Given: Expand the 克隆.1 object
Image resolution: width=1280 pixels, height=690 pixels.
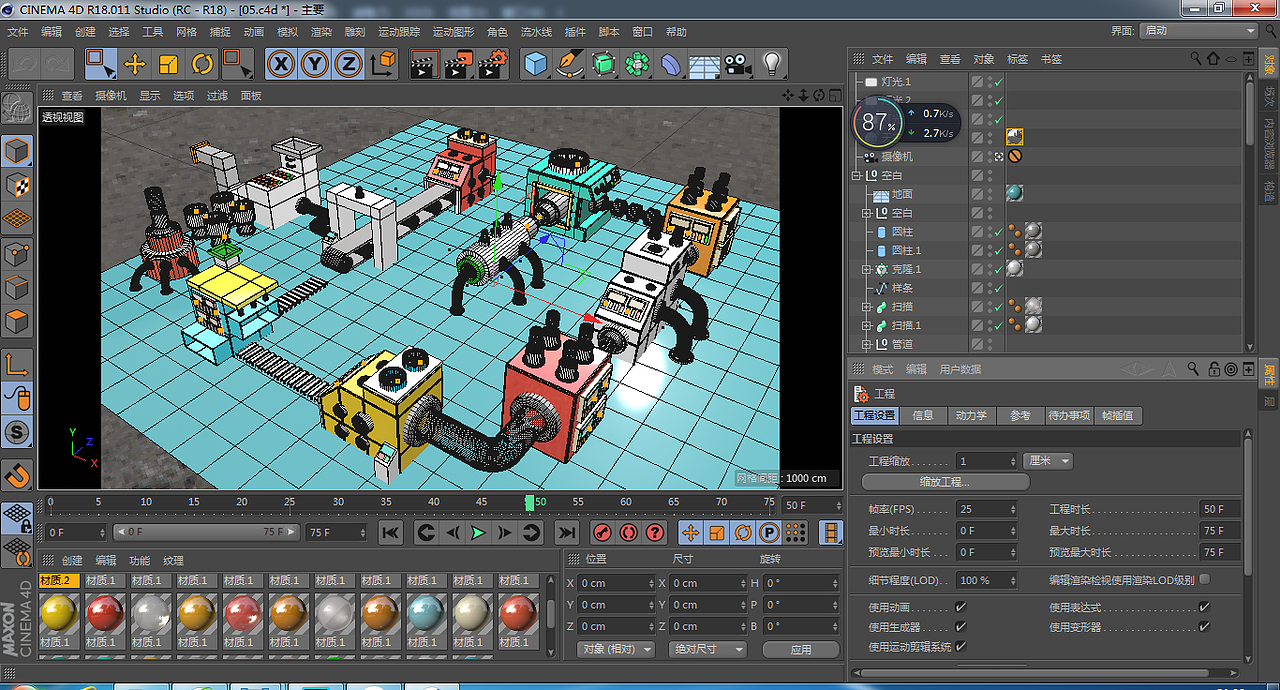Looking at the screenshot, I should pos(867,270).
